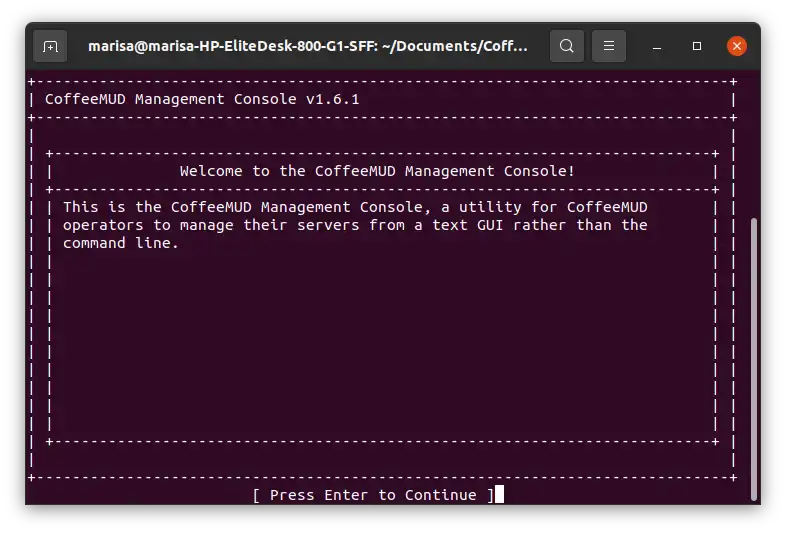Screen dimensions: 786x533
Task: Click the window title showing marisa@marisa-HP-EliteDesk
Action: click(307, 46)
